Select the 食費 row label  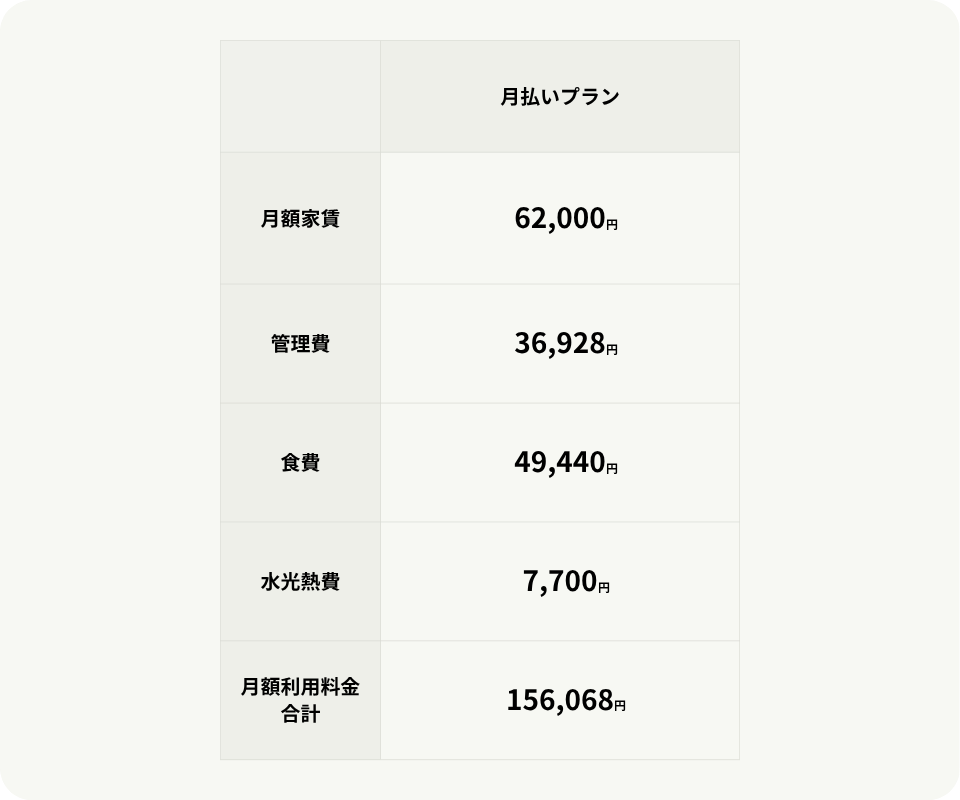(x=300, y=463)
